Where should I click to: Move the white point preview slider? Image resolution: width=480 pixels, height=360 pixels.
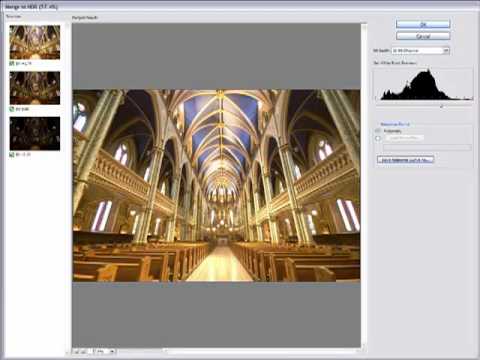click(442, 106)
